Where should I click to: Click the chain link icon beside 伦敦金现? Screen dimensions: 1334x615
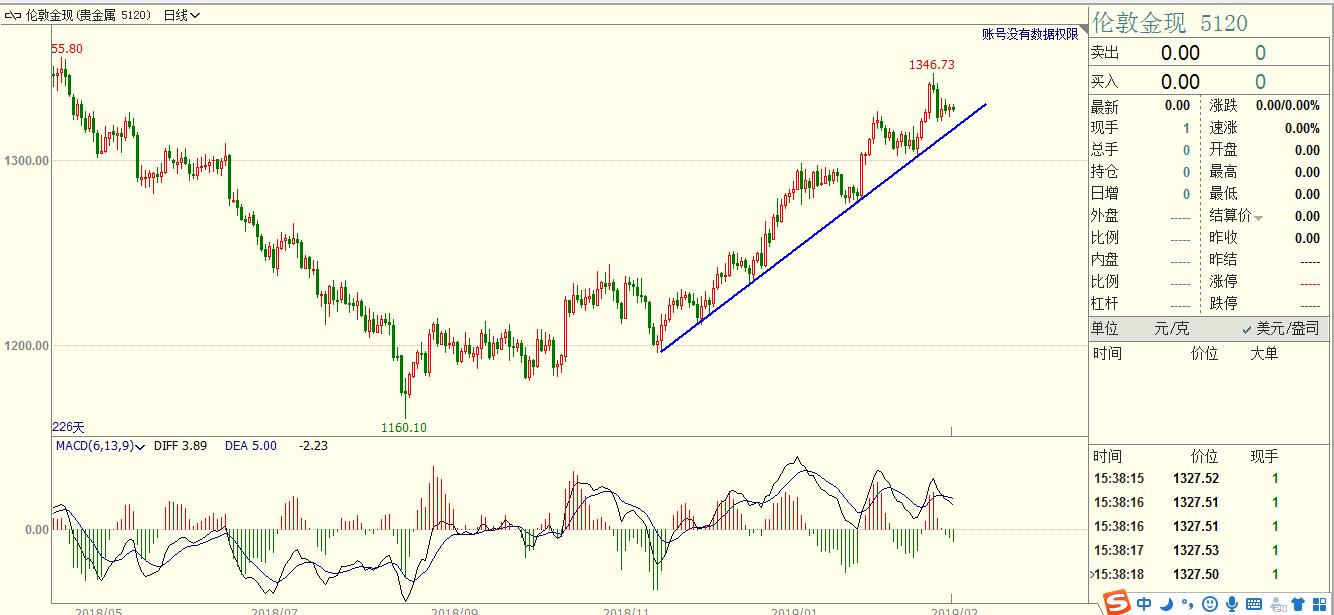[13, 15]
